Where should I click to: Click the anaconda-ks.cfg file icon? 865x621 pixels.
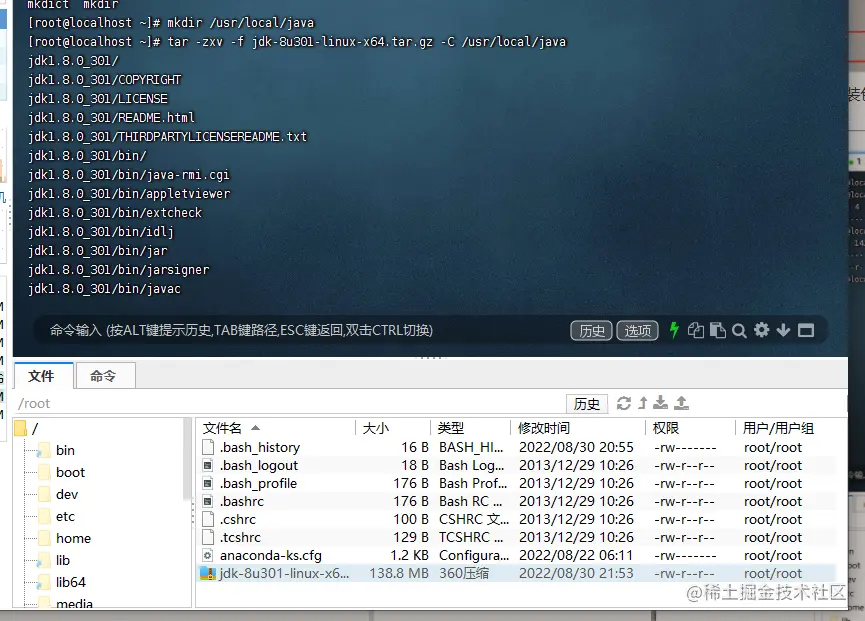[208, 555]
